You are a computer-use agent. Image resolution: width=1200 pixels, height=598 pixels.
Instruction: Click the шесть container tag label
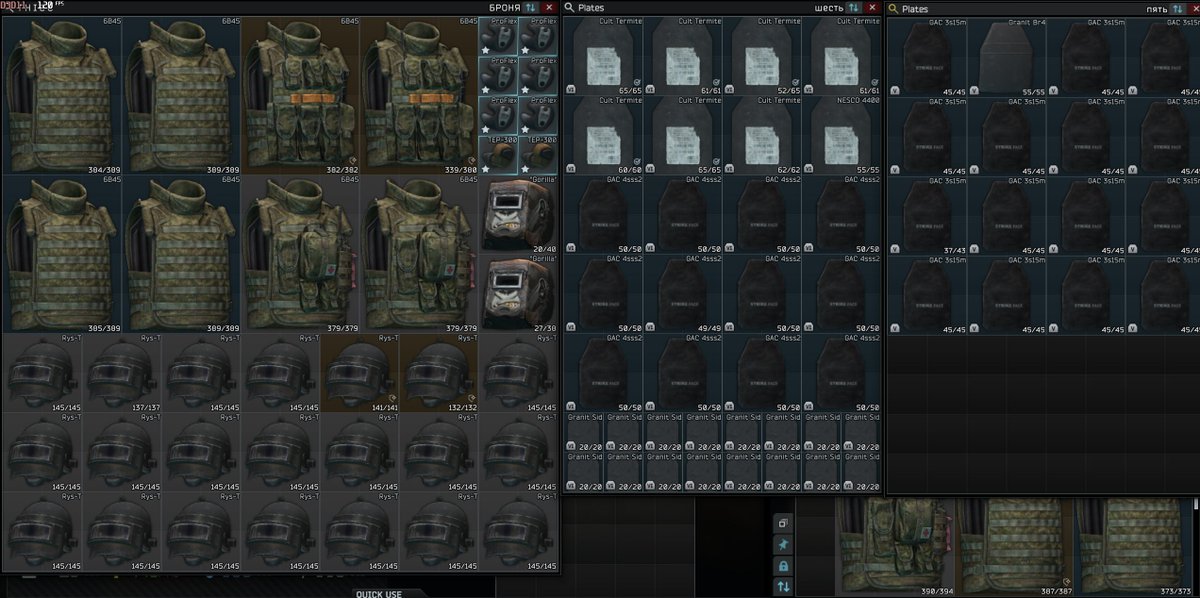click(829, 7)
